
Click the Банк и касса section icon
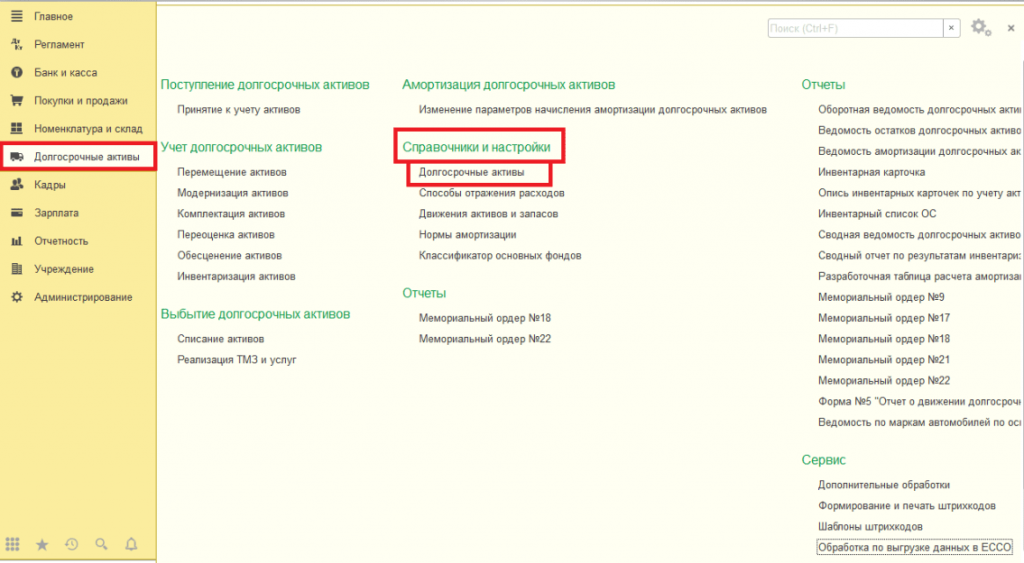pyautogui.click(x=16, y=73)
